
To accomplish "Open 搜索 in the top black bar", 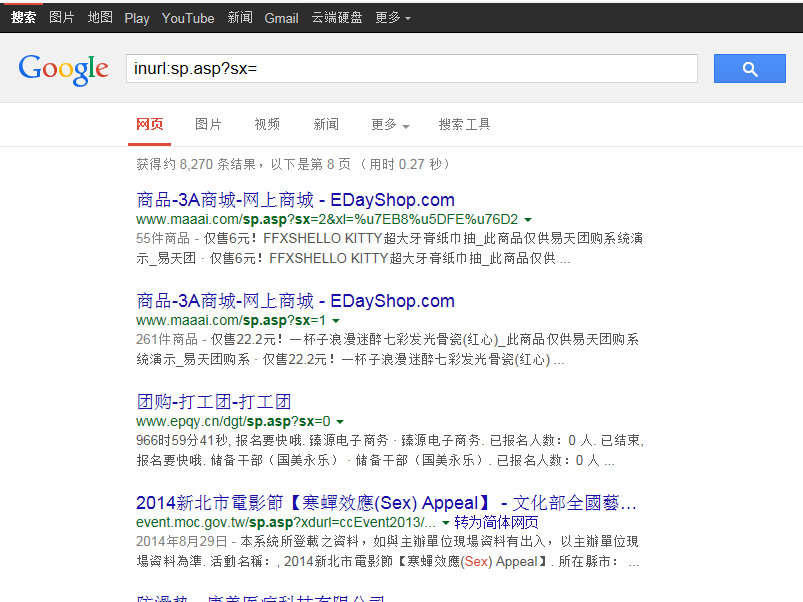I will (24, 17).
